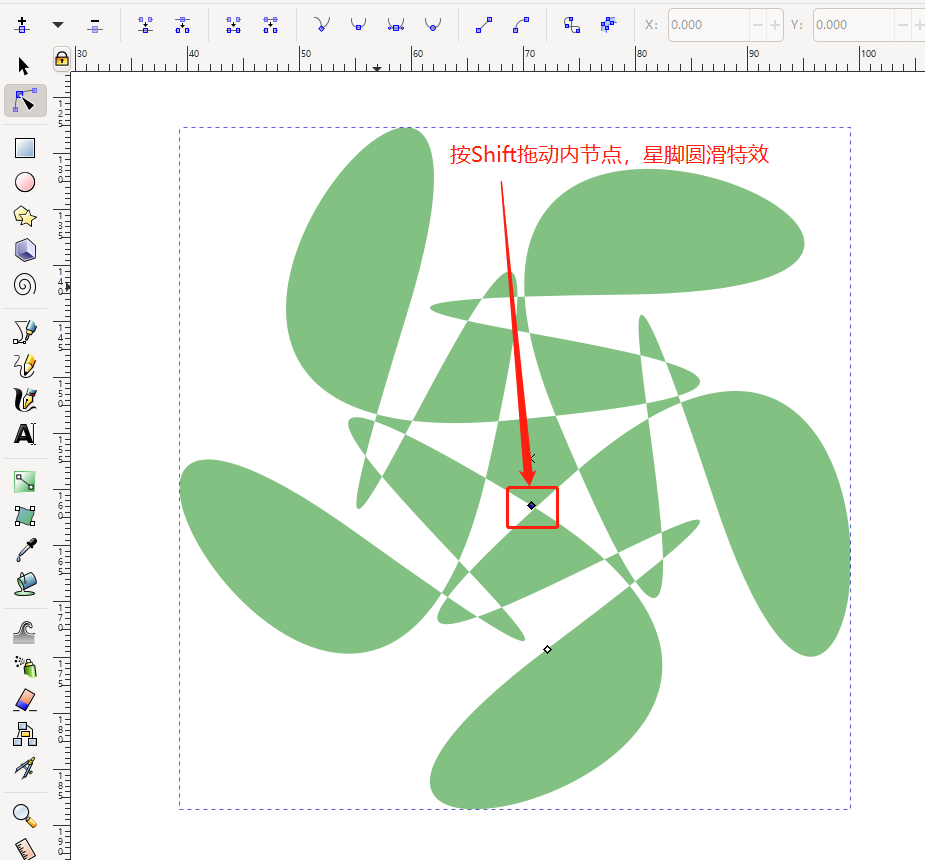Select the Measure ruler tool

click(25, 849)
